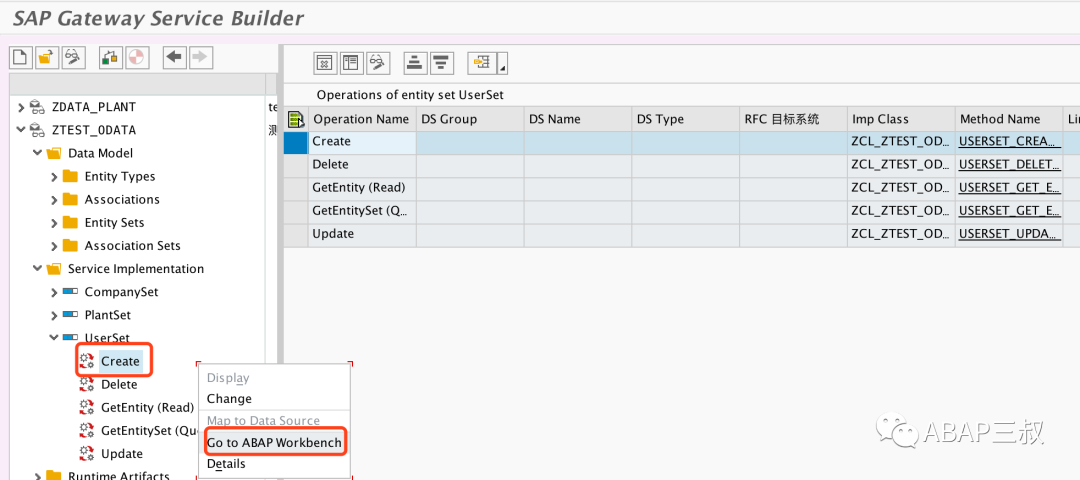Collapse the ZTEST_ODATA project node

click(21, 130)
